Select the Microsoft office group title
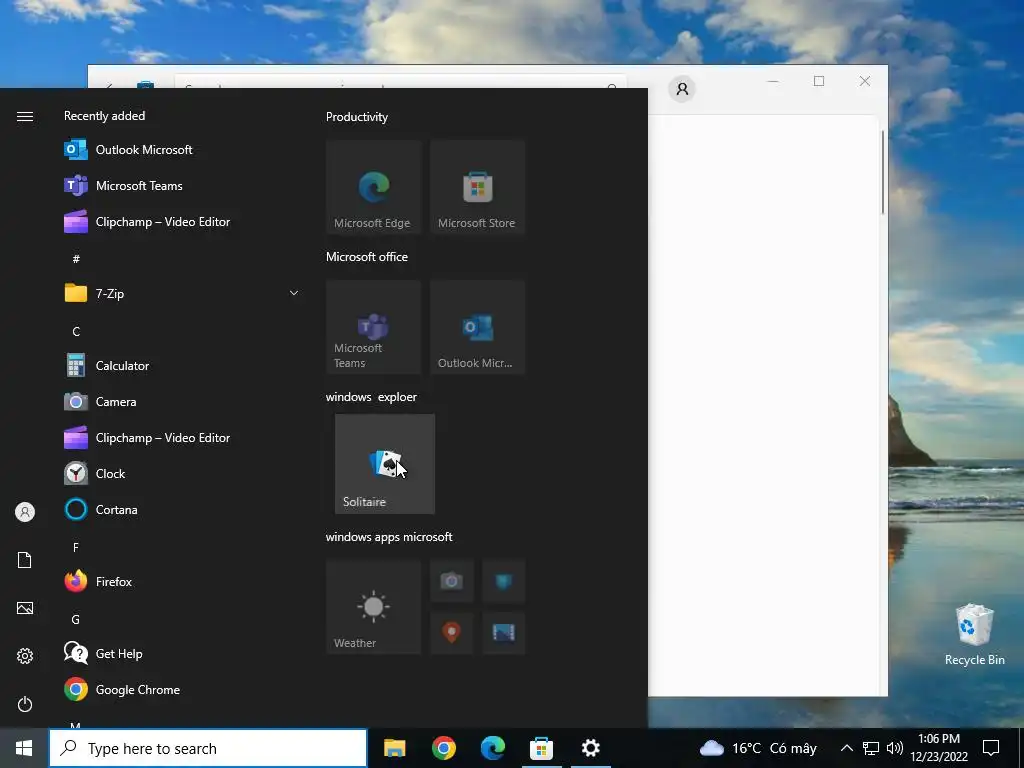 [366, 257]
